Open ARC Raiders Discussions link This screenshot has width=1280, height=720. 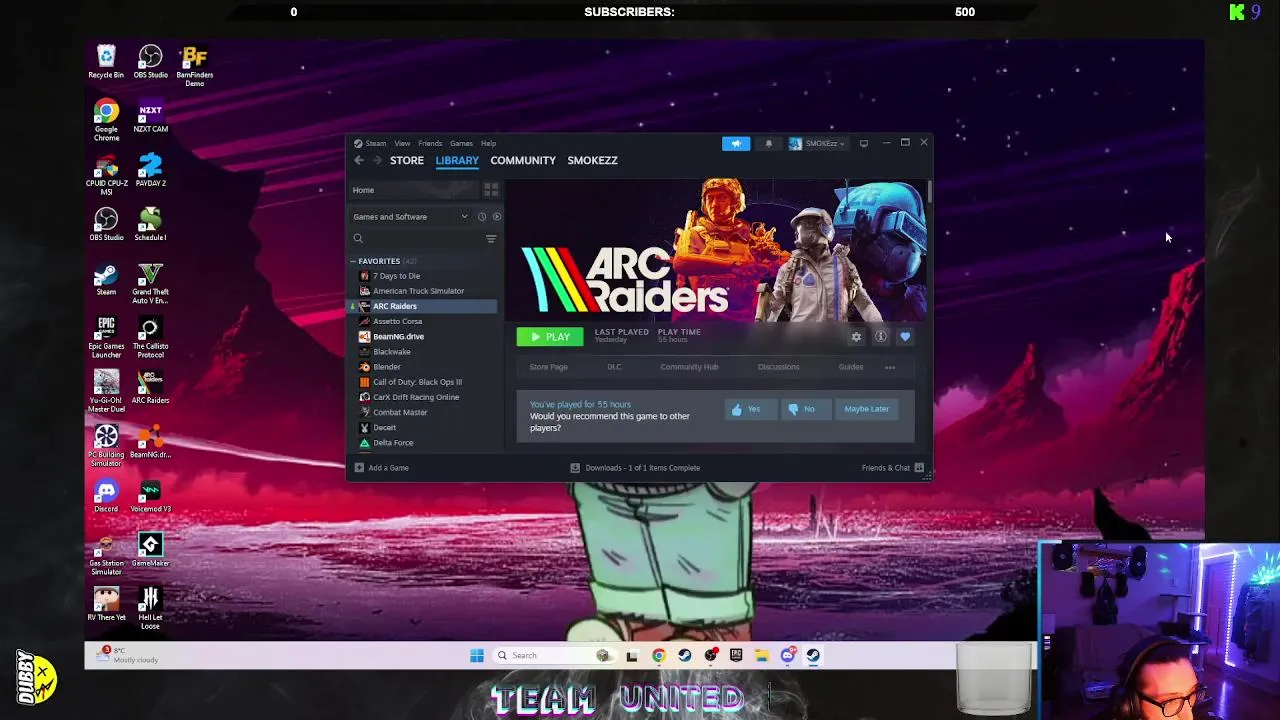778,367
